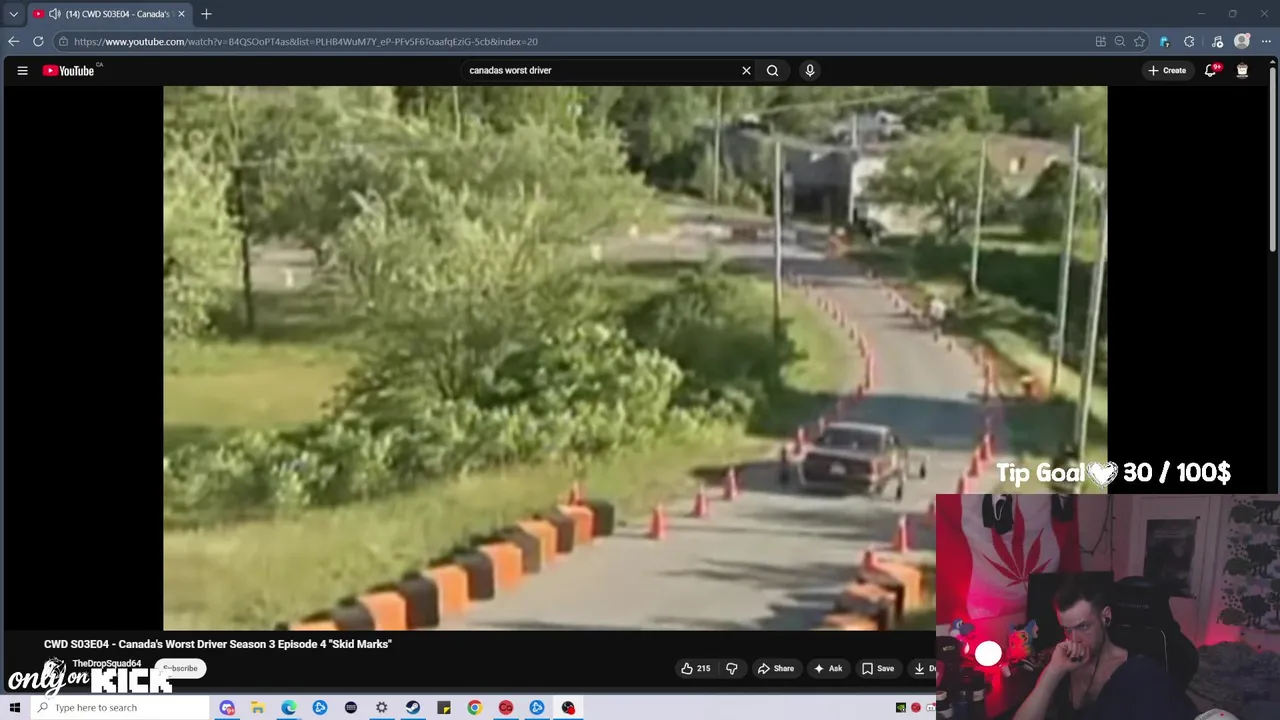Mute the tab with the speaker icon
This screenshot has width=1280, height=720.
point(54,14)
